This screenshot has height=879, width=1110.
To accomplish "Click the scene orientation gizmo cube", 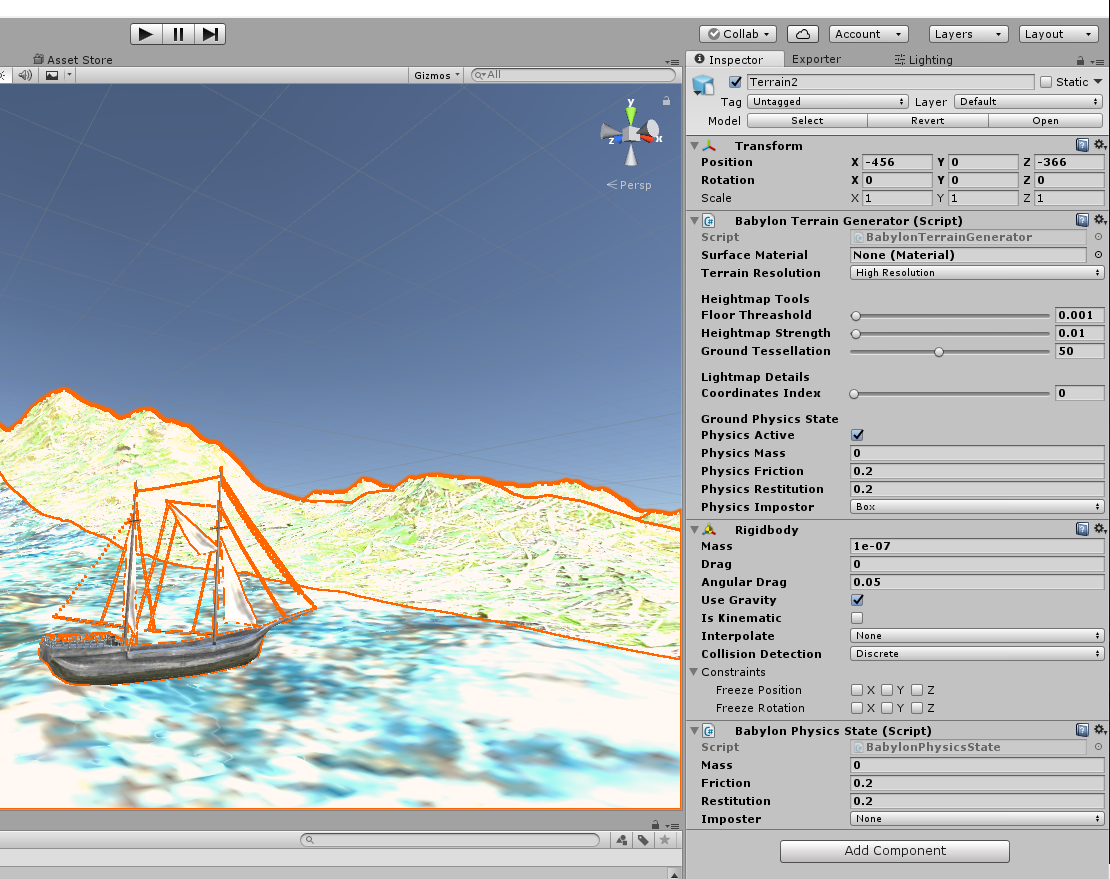I will tap(631, 134).
